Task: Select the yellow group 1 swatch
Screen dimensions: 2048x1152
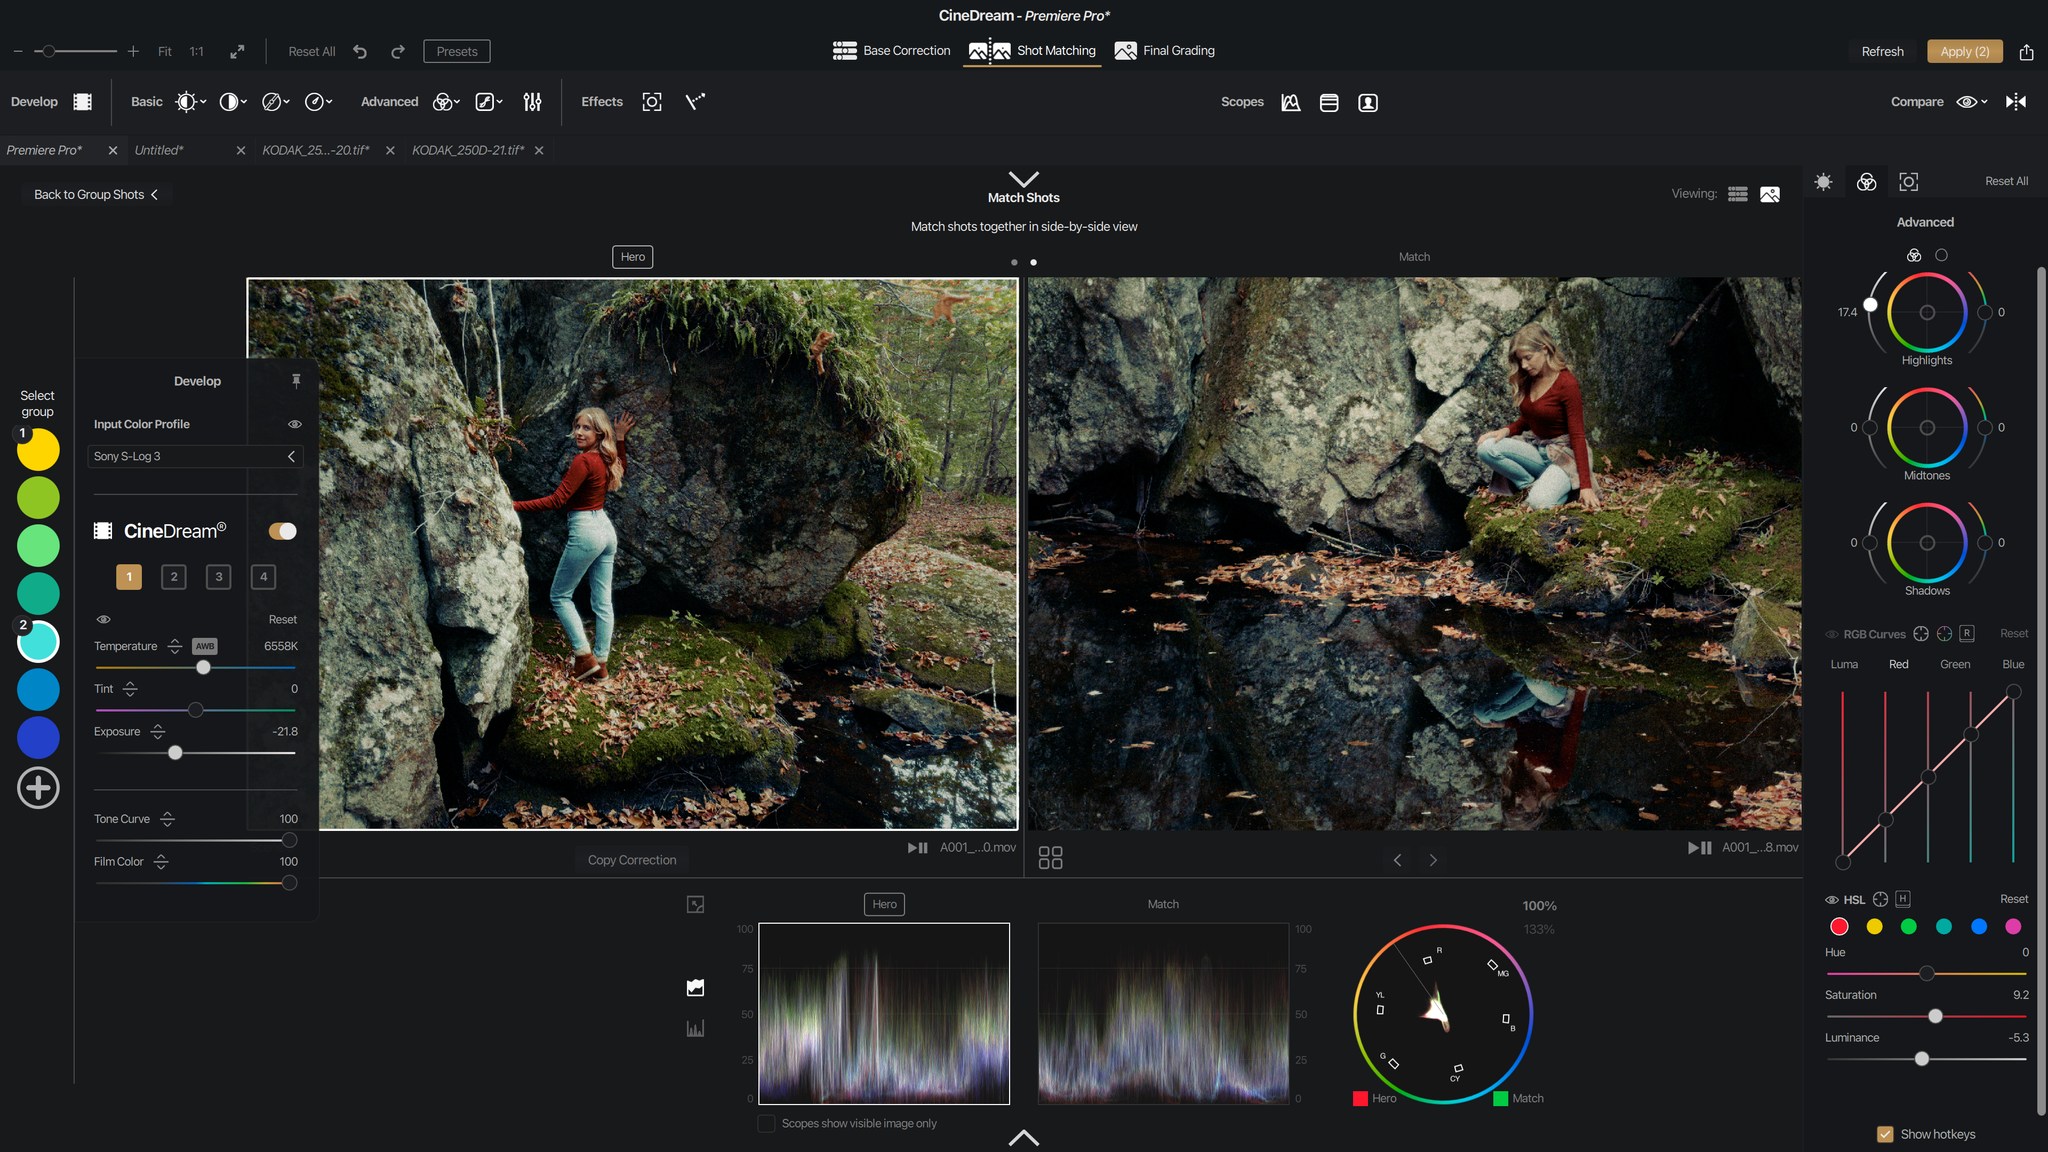Action: 38,450
